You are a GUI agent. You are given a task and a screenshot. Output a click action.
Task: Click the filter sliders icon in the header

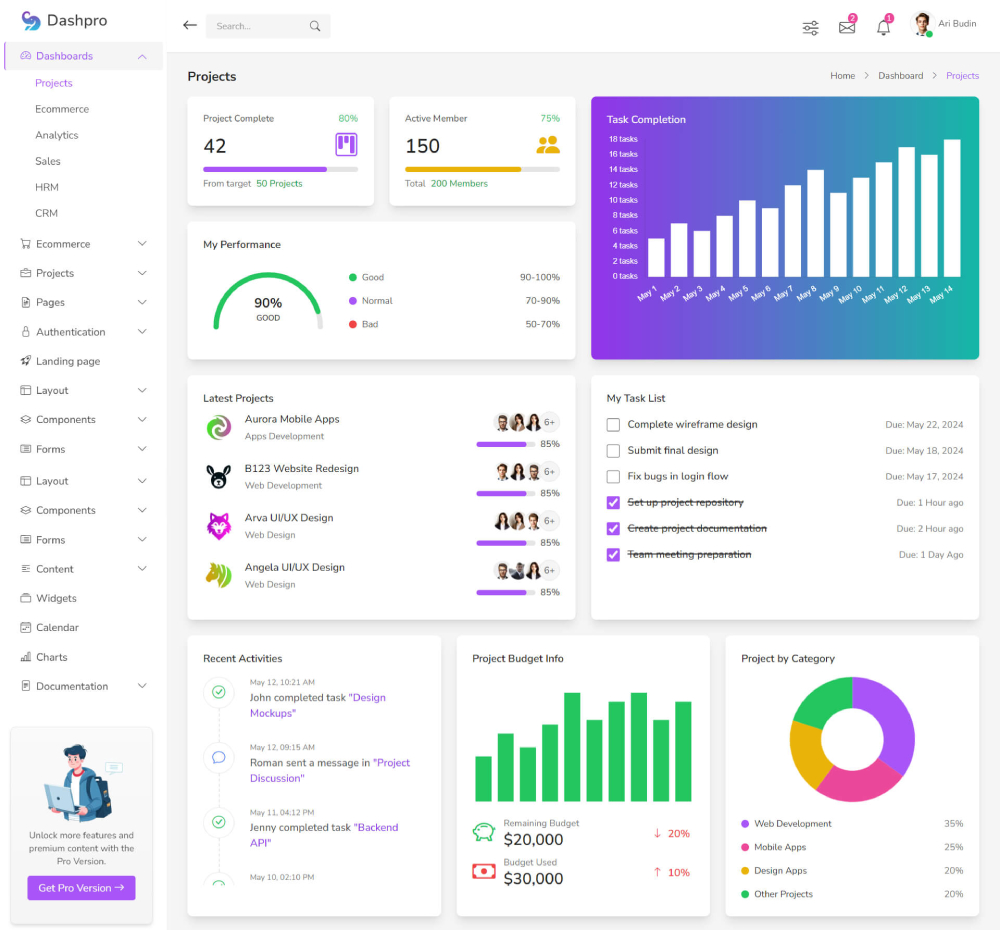tap(810, 27)
